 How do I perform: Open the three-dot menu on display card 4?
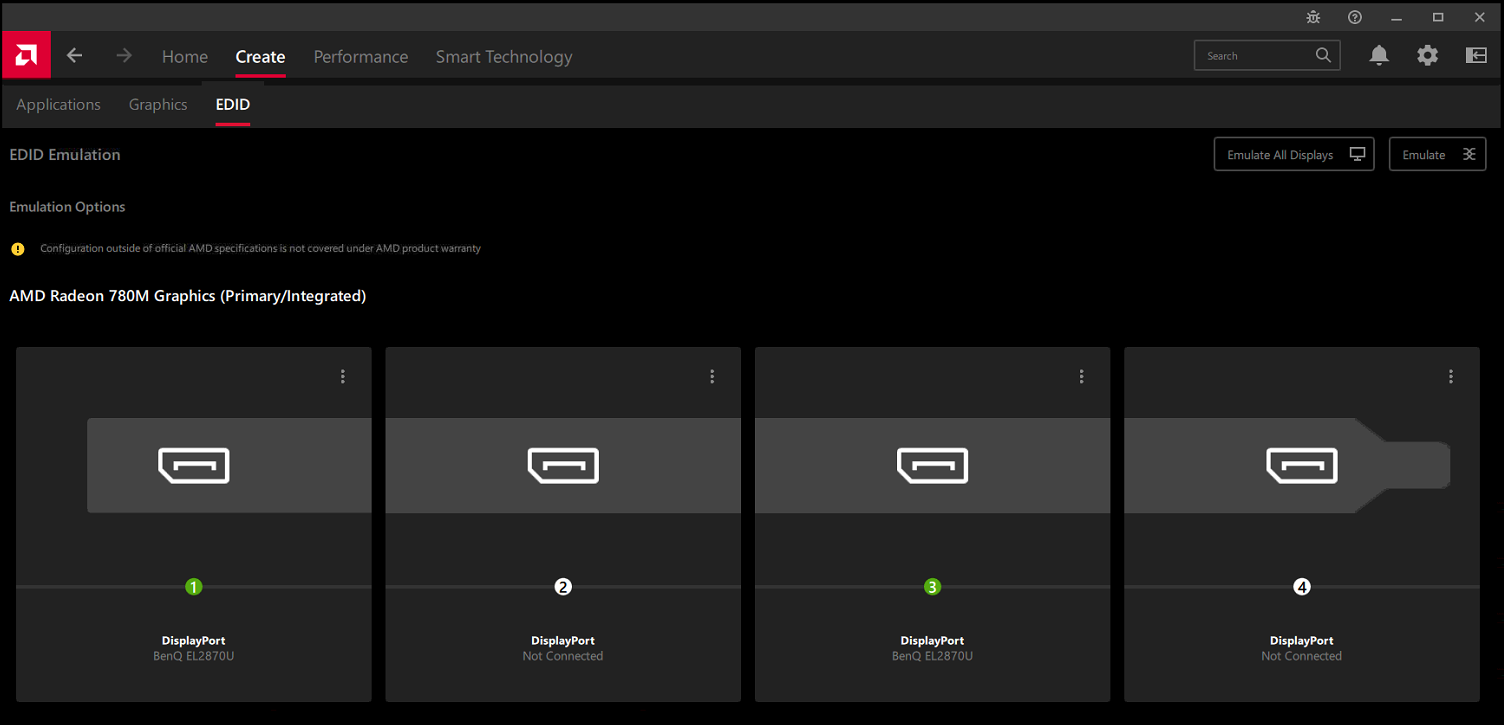(x=1451, y=377)
